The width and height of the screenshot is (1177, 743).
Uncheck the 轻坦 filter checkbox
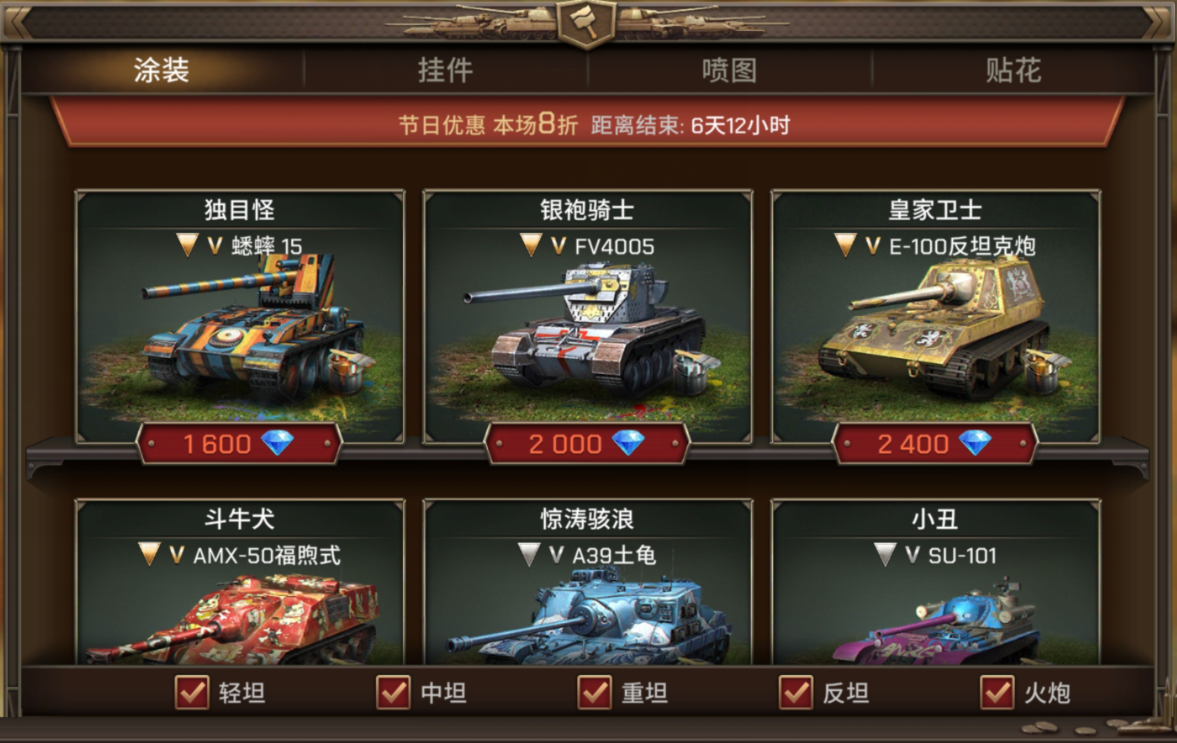192,692
